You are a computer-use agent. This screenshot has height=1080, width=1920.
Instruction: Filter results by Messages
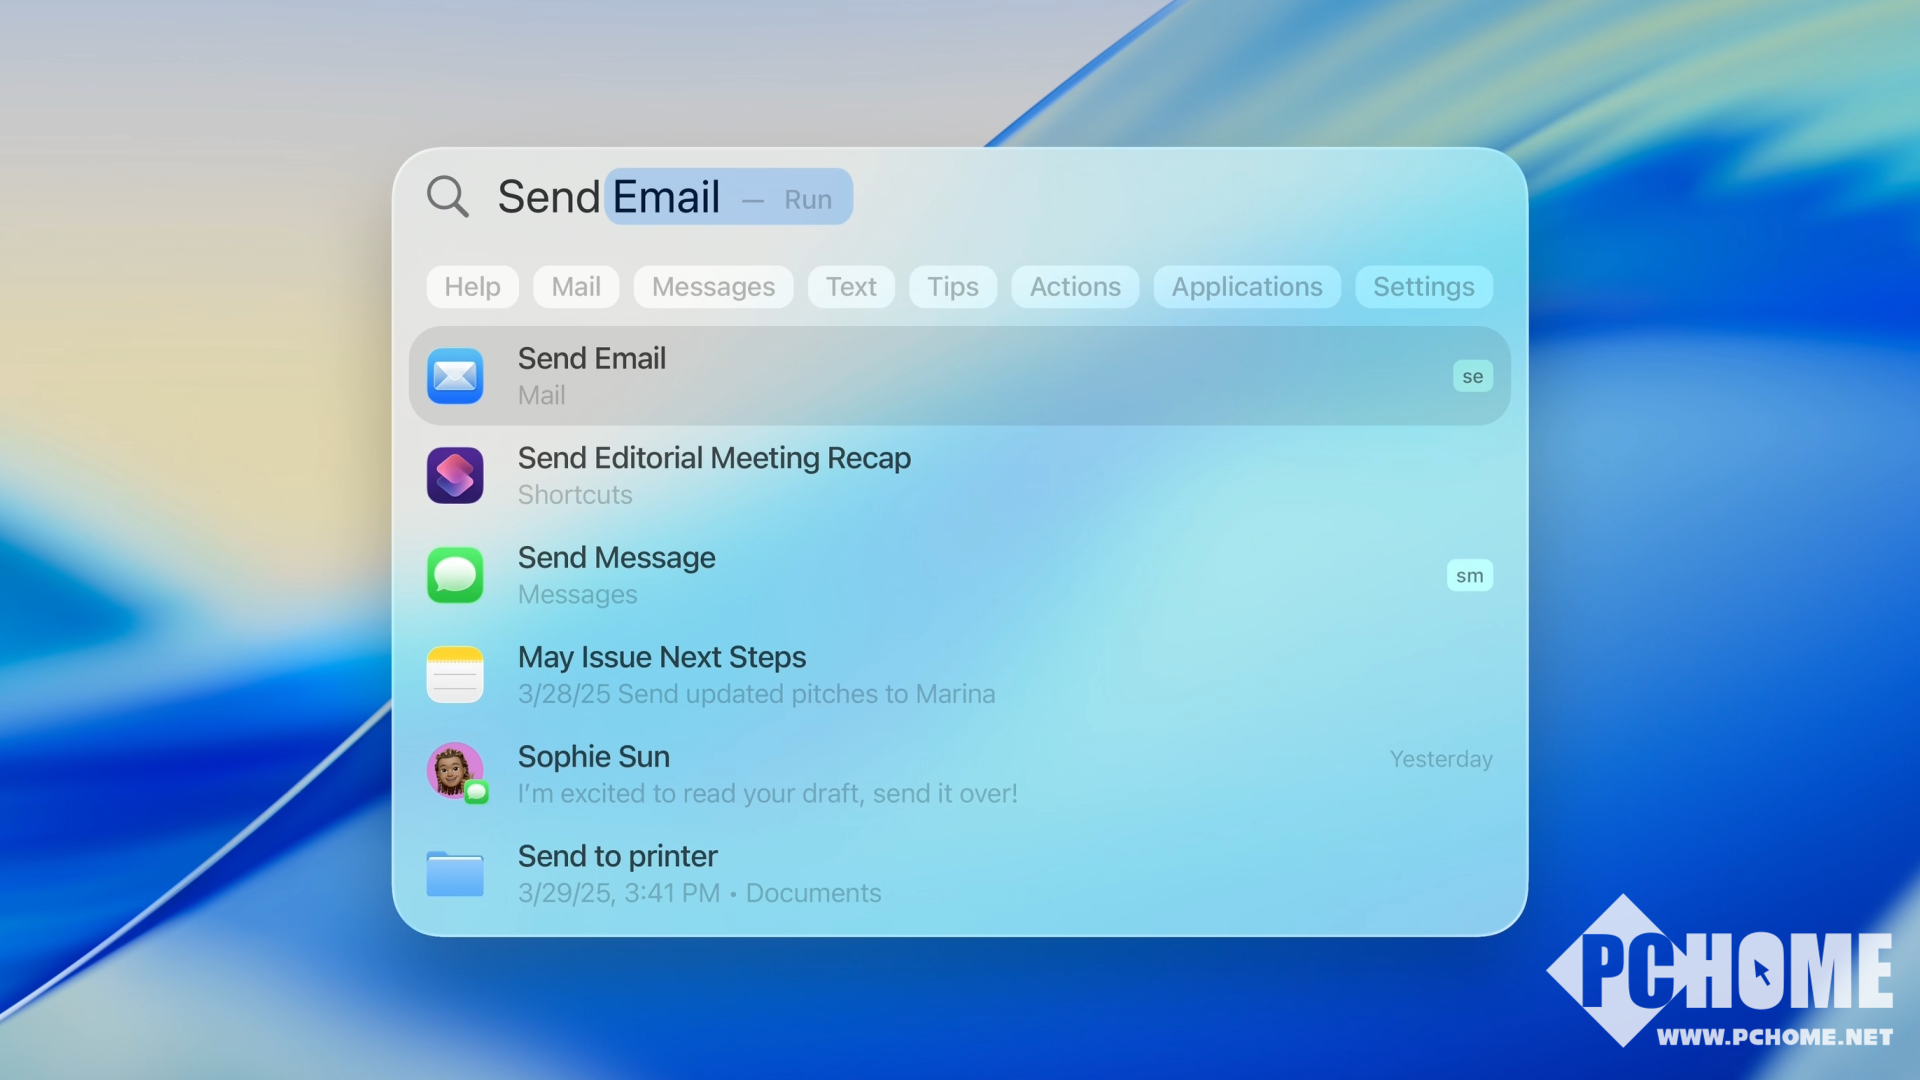pyautogui.click(x=713, y=287)
